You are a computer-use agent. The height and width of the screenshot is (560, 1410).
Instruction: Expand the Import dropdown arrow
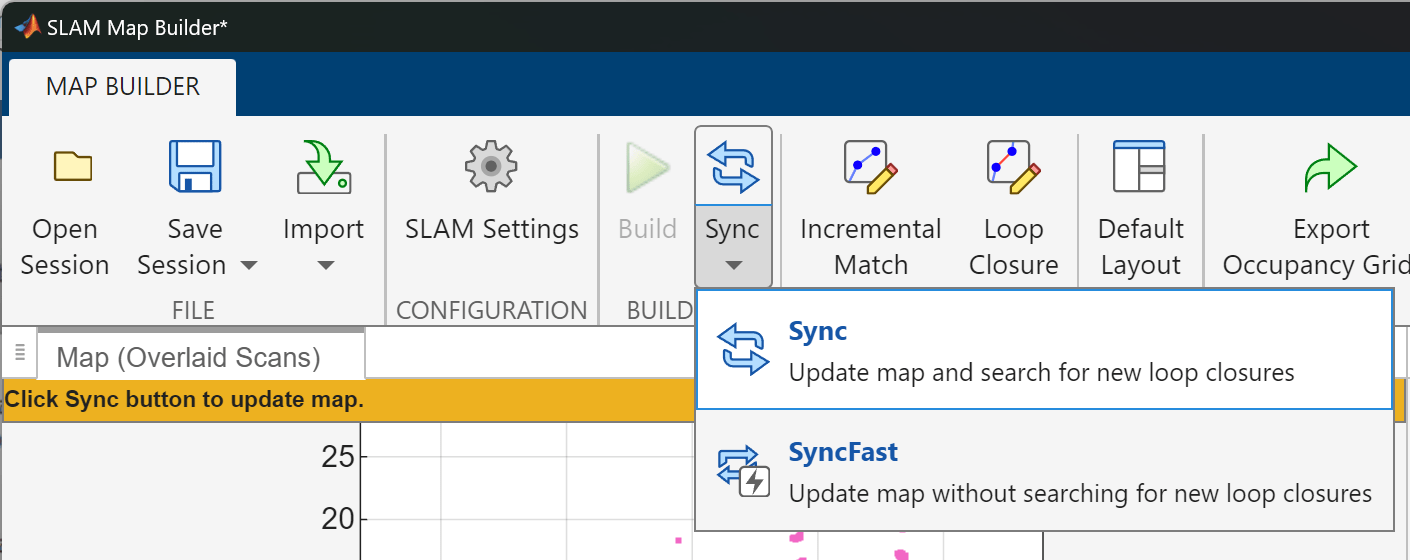pos(324,266)
